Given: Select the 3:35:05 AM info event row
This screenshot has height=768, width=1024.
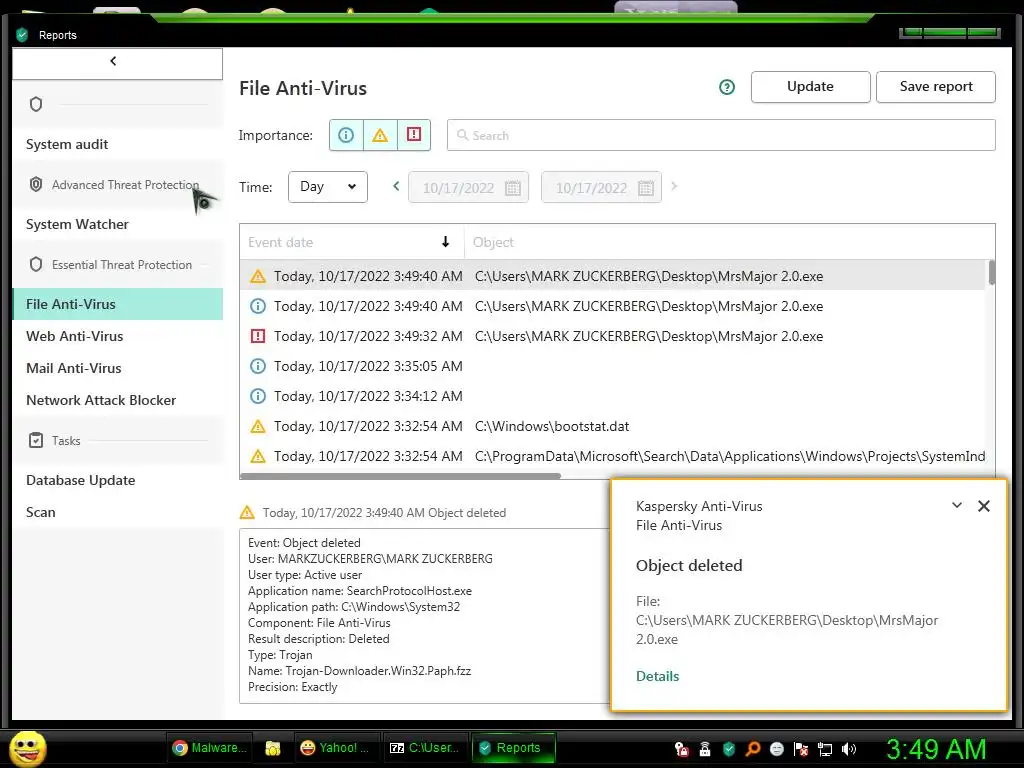Looking at the screenshot, I should [x=613, y=366].
